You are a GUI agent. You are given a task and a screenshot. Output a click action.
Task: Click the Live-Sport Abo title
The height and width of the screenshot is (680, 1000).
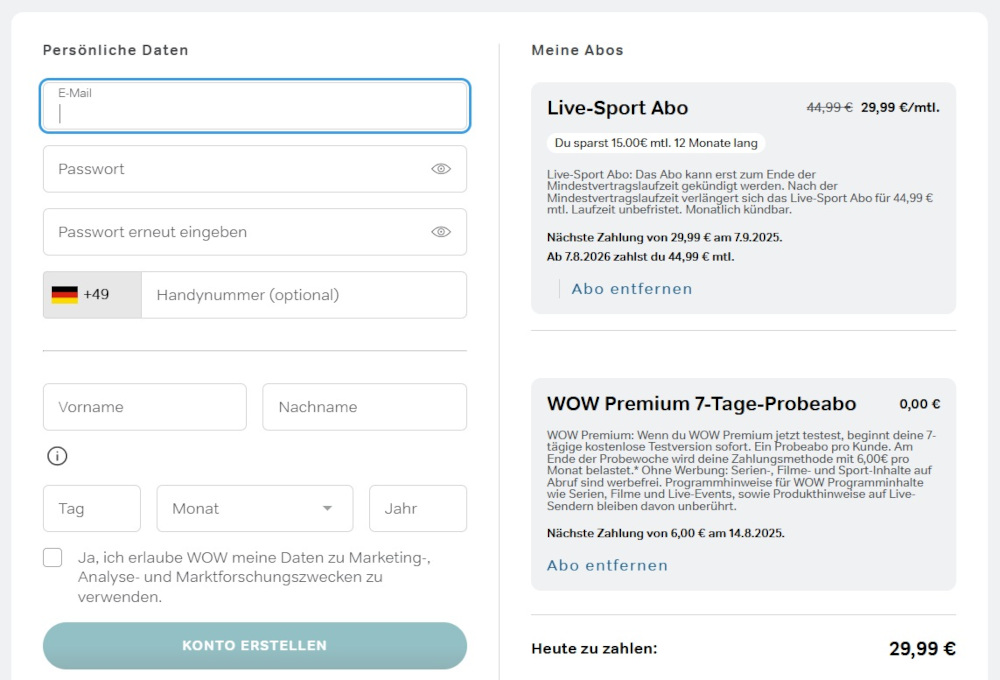(x=617, y=108)
